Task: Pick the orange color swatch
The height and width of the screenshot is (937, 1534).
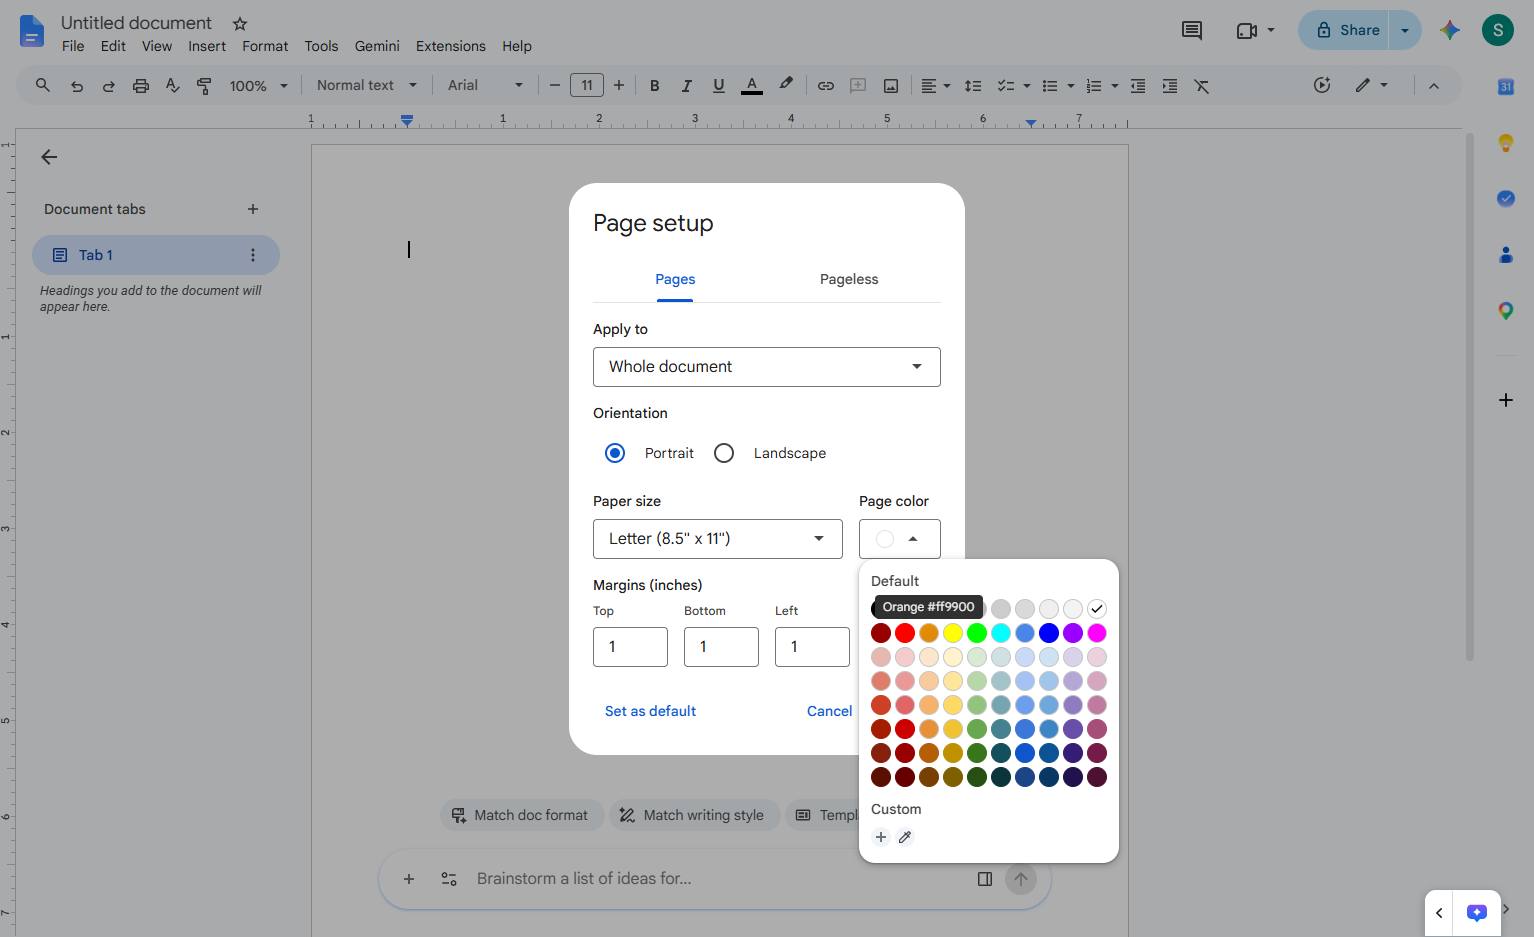Action: pos(929,633)
